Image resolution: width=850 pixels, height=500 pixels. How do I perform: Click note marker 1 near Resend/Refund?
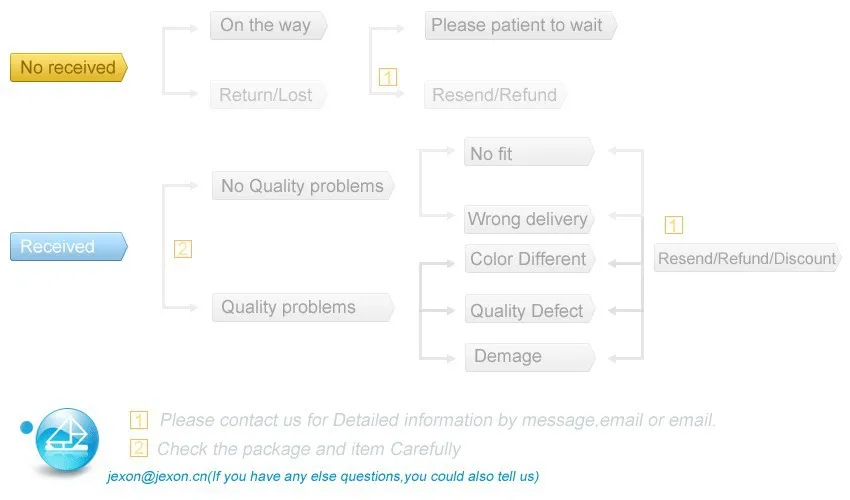388,76
